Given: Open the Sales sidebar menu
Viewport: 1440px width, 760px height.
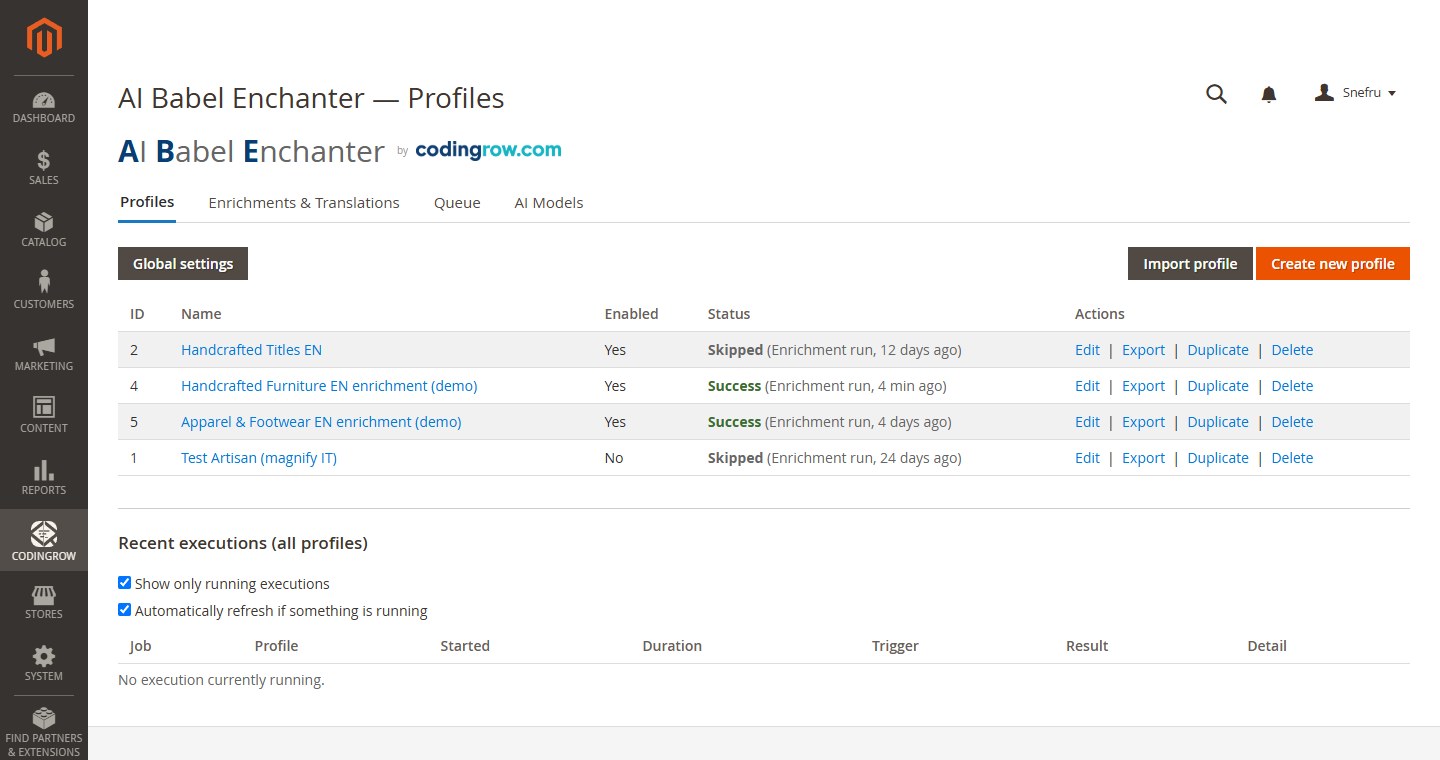Looking at the screenshot, I should tap(44, 169).
